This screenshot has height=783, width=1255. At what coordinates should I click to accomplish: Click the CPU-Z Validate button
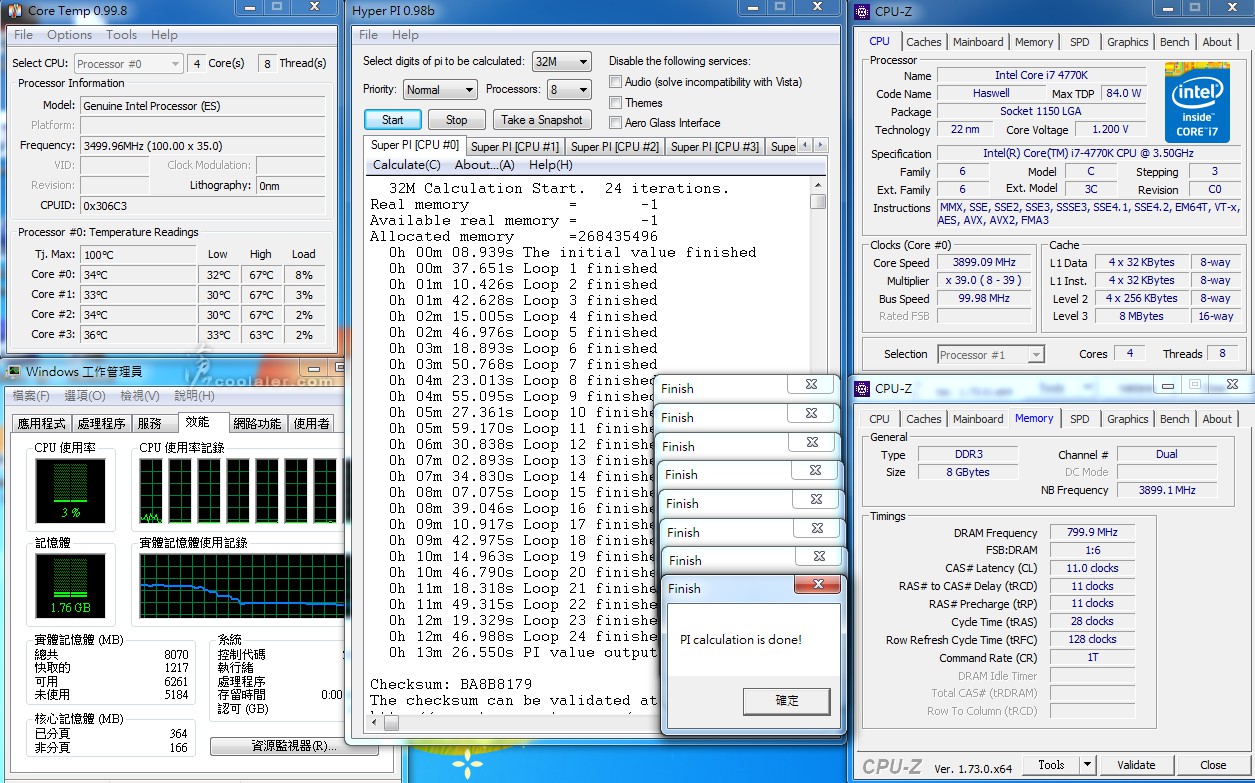[1136, 765]
